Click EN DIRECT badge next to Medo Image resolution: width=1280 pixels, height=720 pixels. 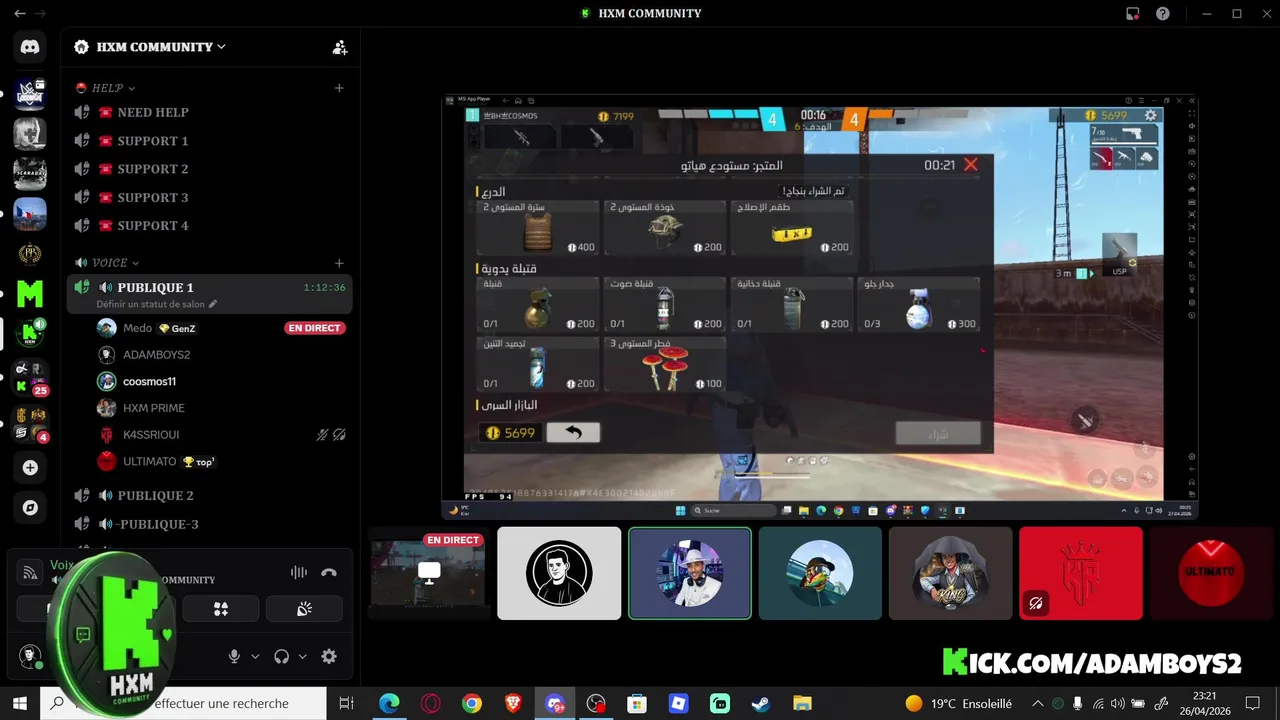coord(315,328)
